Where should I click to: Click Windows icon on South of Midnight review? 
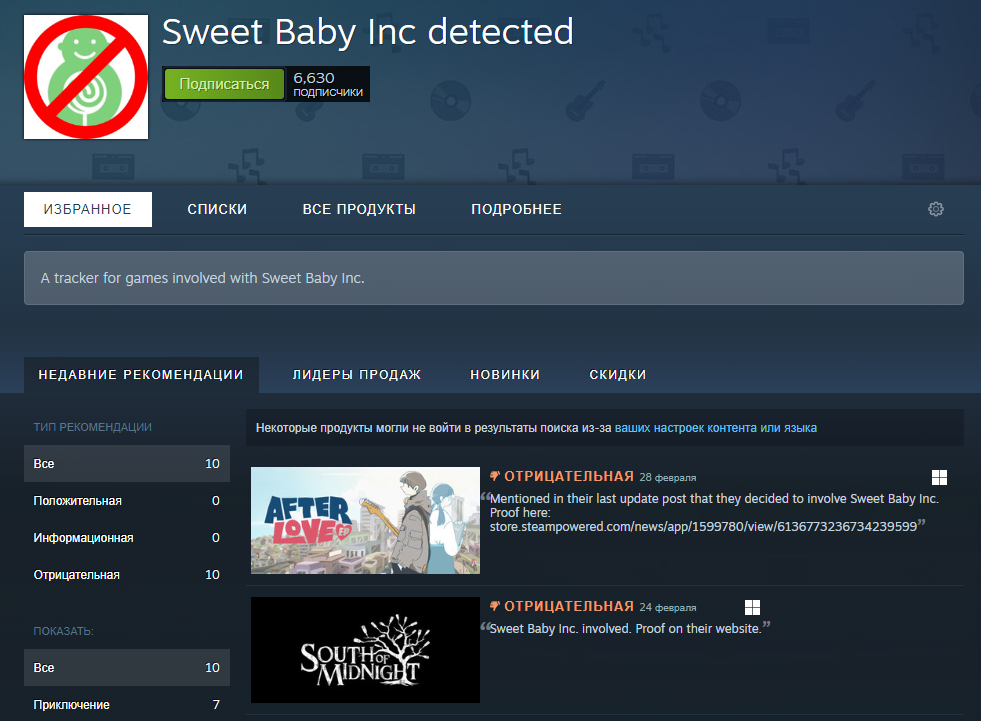[752, 608]
